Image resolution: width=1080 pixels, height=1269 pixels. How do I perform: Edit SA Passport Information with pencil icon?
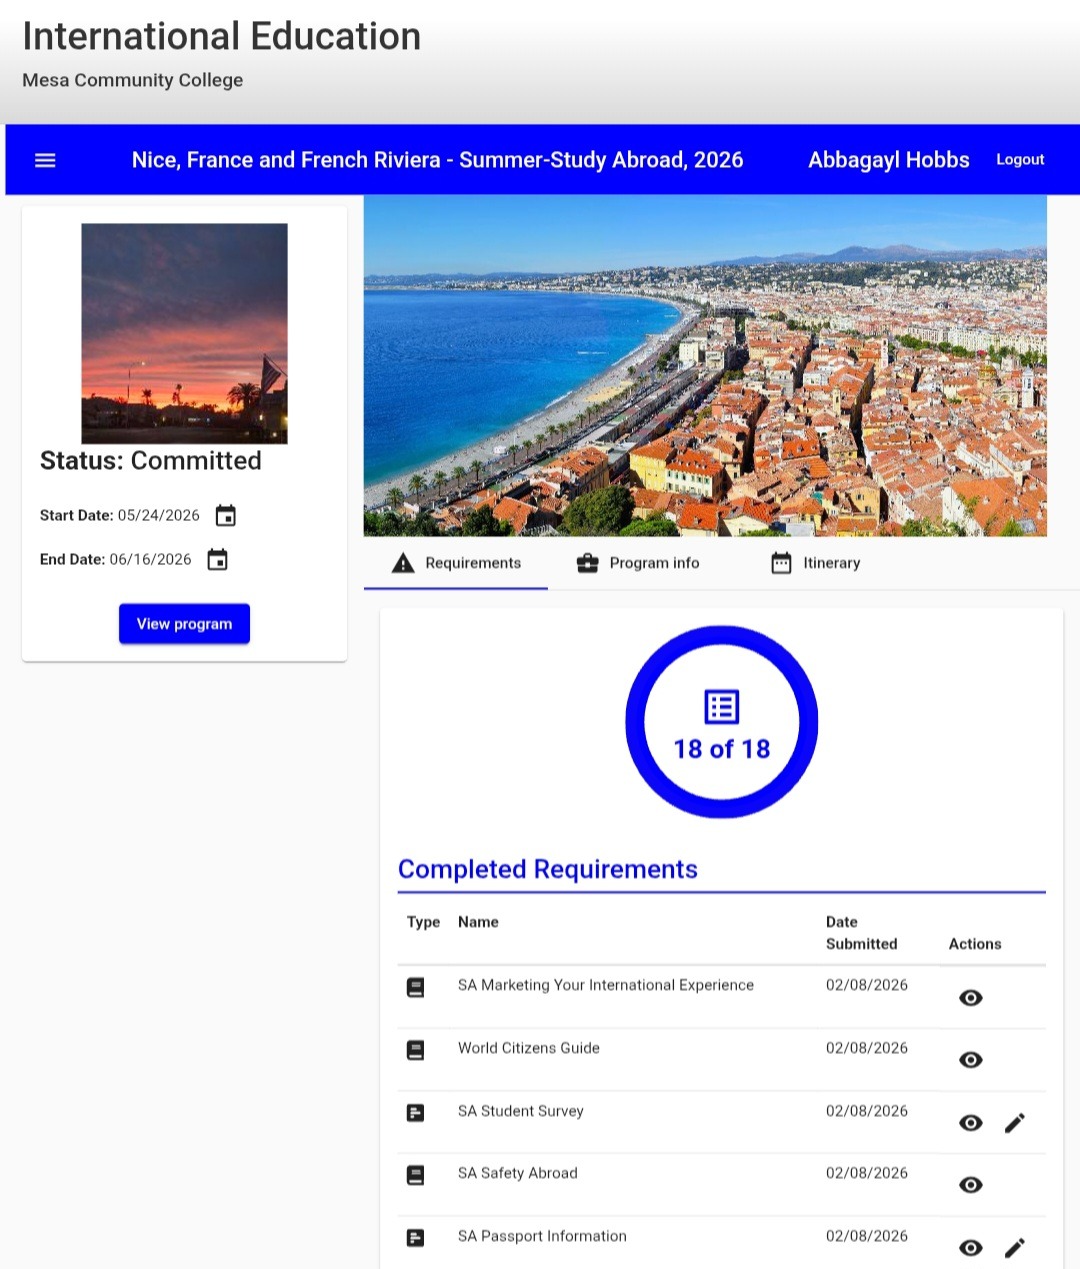pyautogui.click(x=1014, y=1247)
